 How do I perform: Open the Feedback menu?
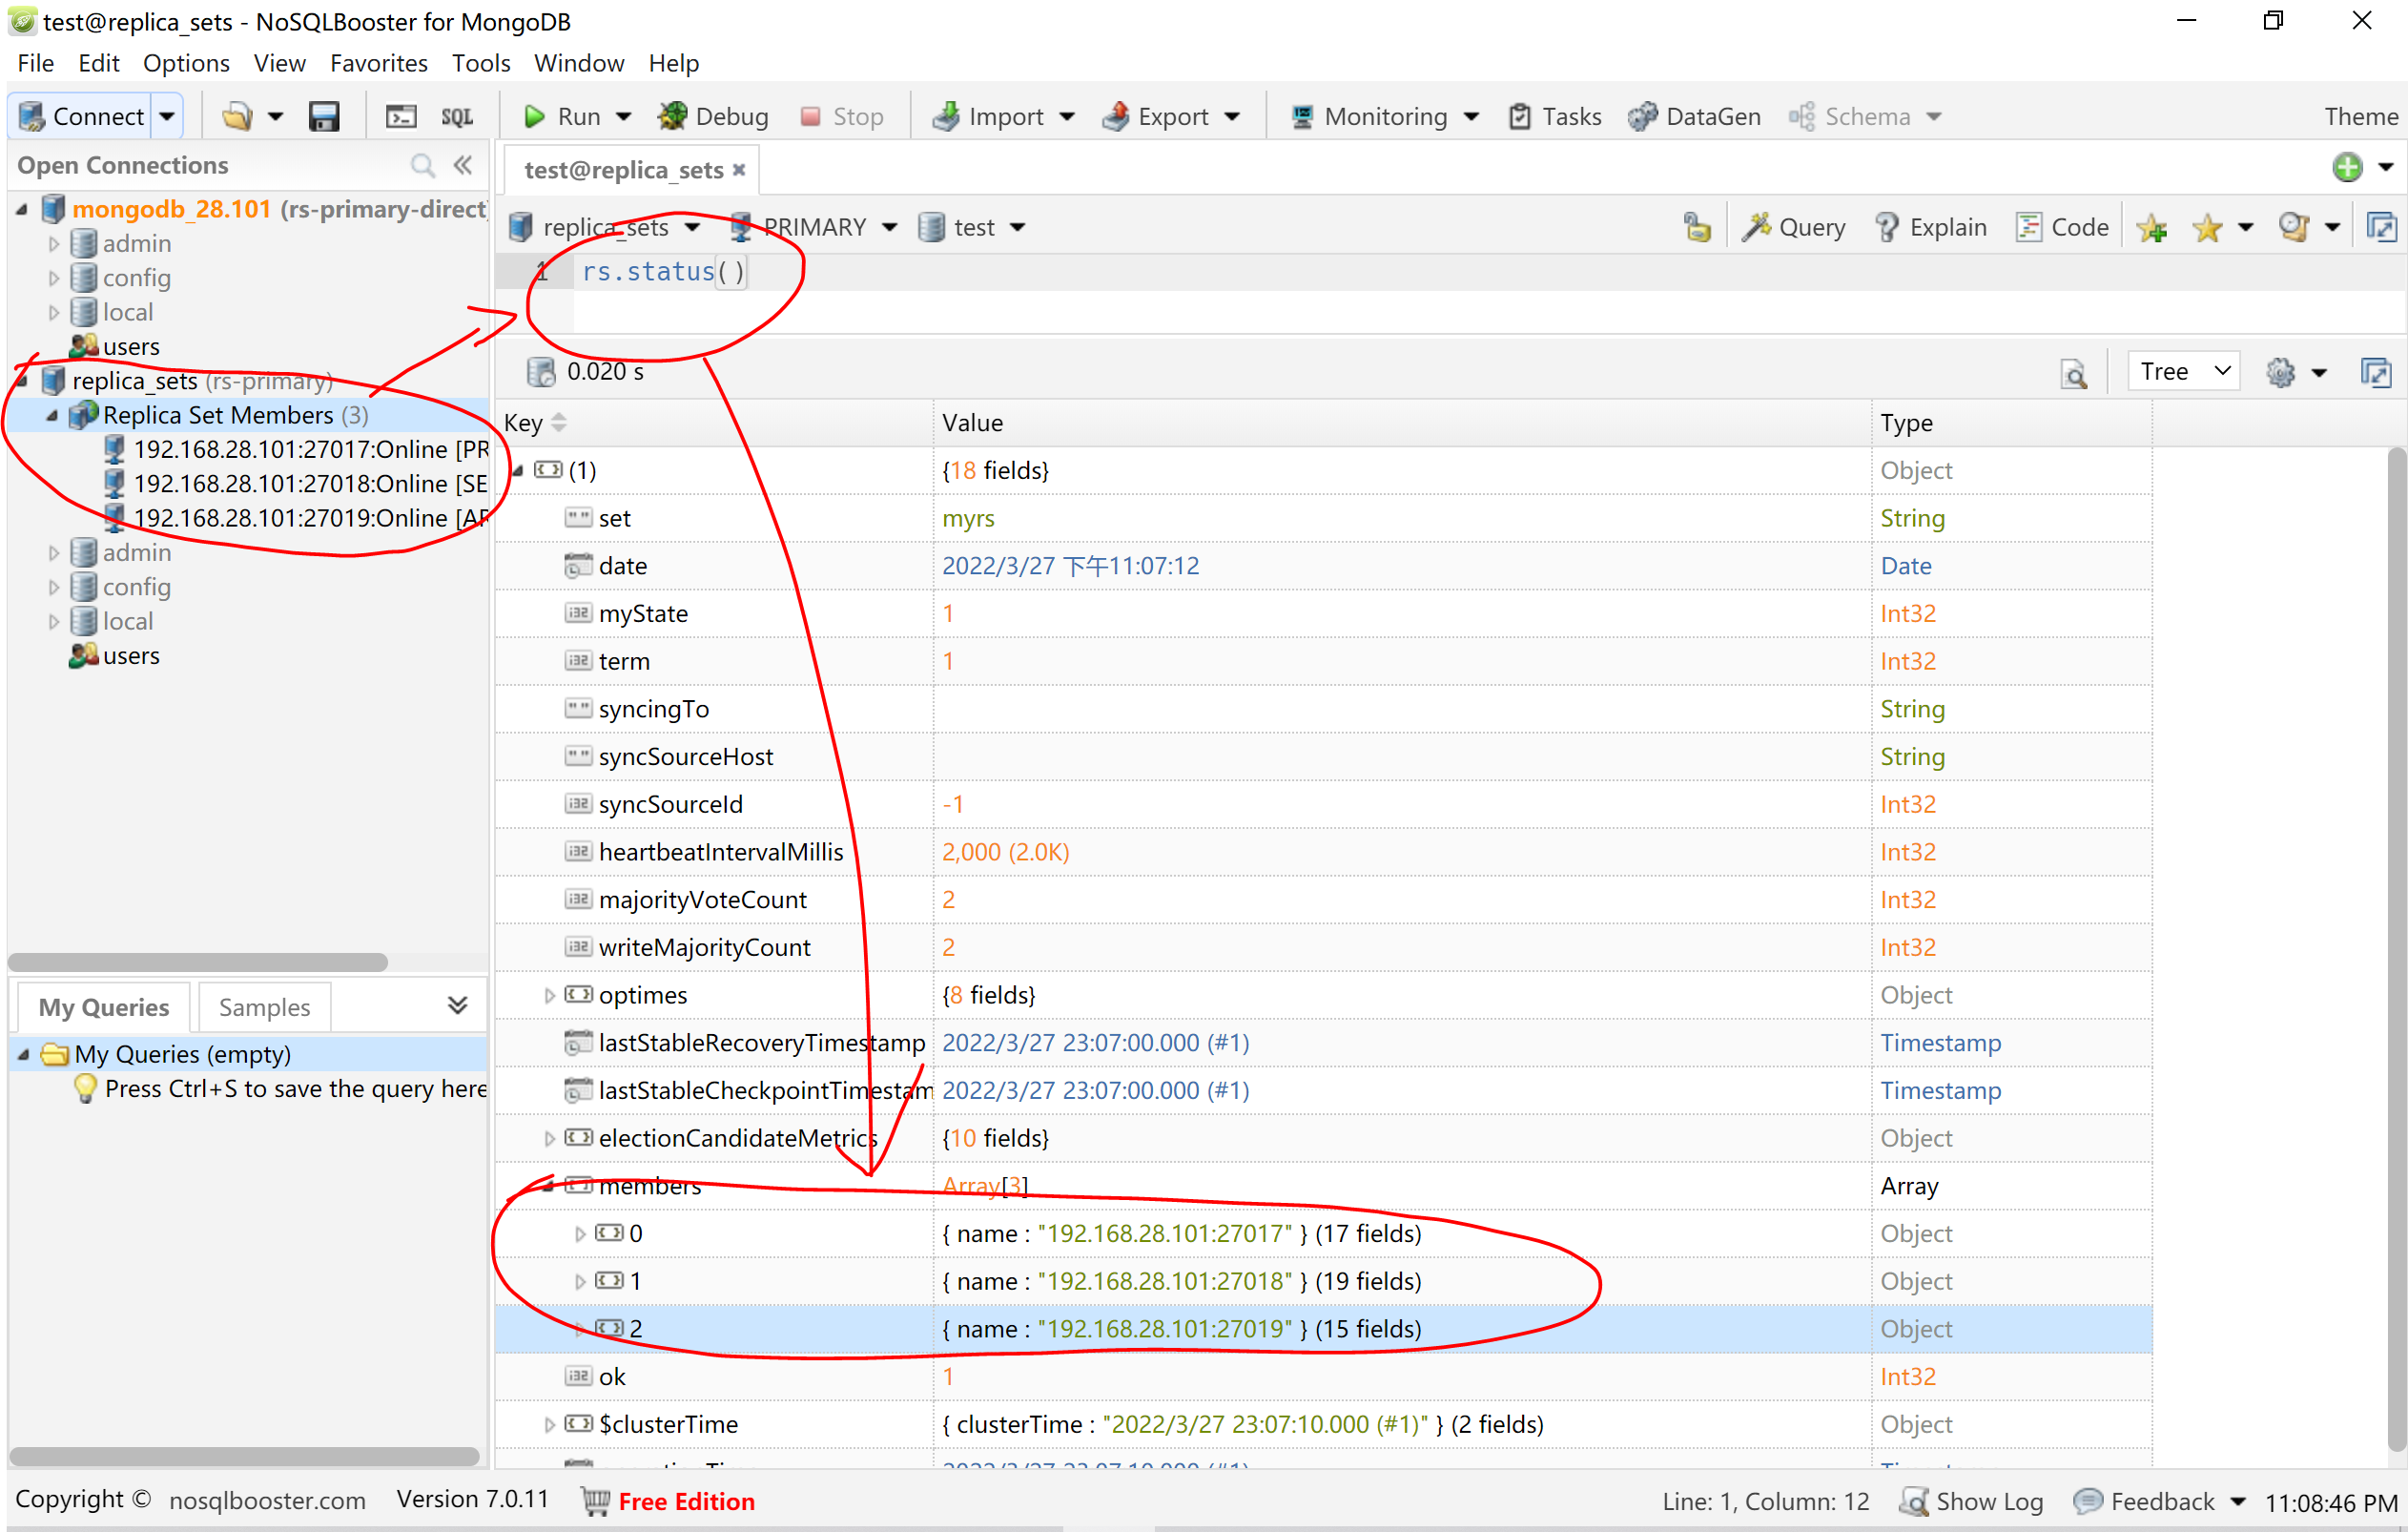(2160, 1502)
